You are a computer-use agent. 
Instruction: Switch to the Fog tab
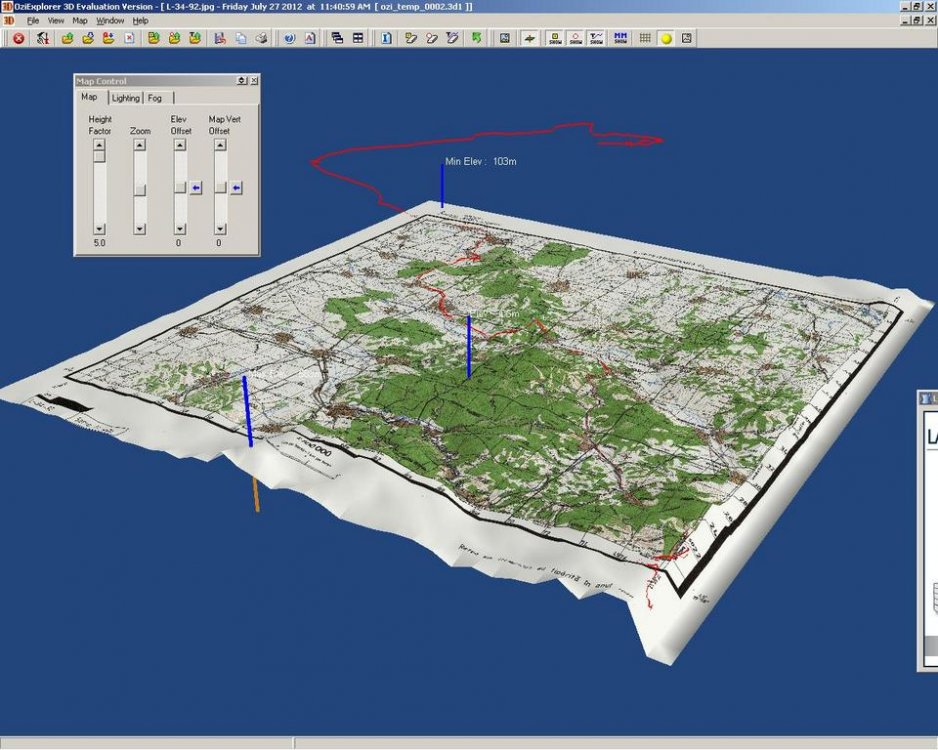[x=155, y=98]
